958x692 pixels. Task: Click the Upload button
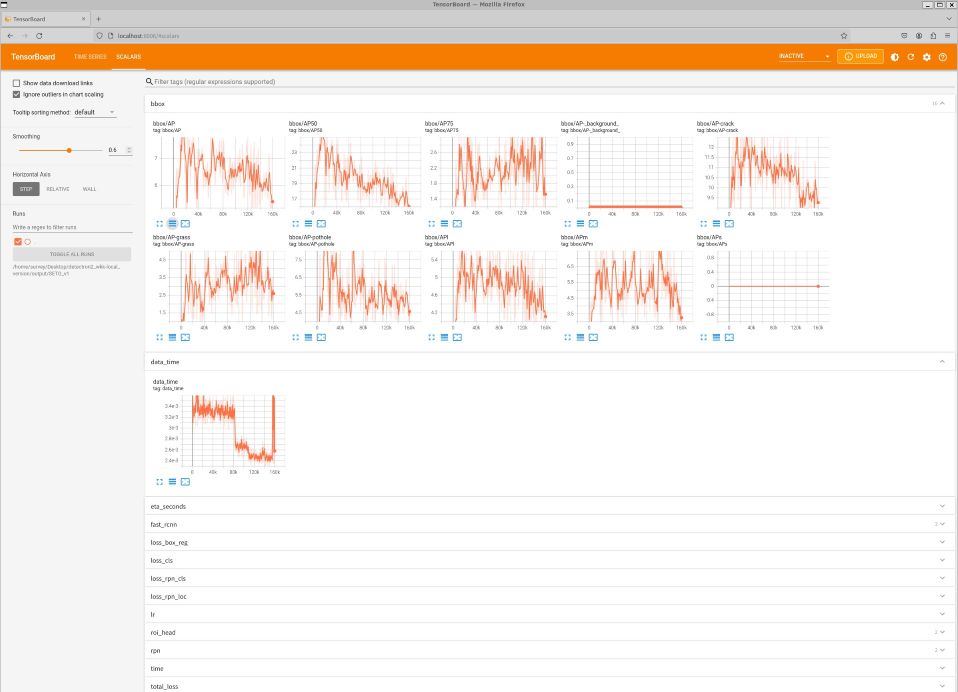[860, 56]
